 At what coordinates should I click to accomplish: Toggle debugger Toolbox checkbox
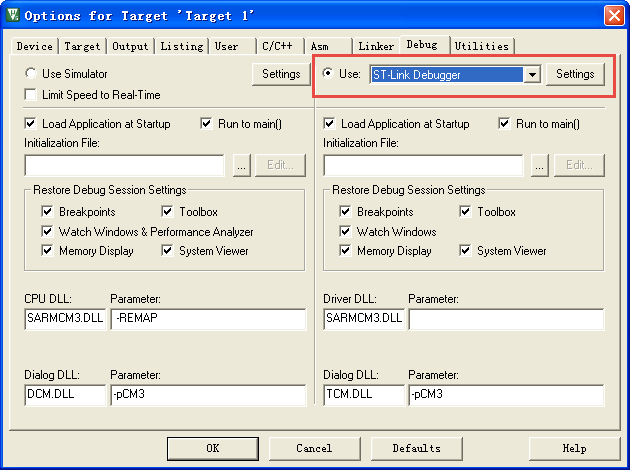coord(465,211)
